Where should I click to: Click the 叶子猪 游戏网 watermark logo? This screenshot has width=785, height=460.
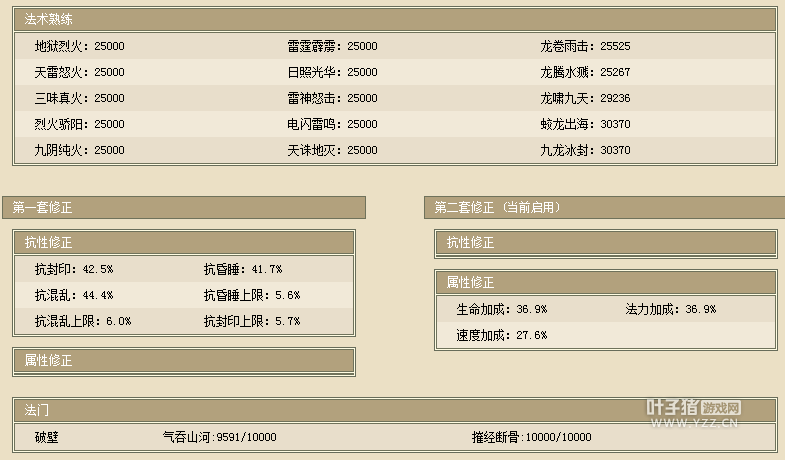tap(693, 413)
